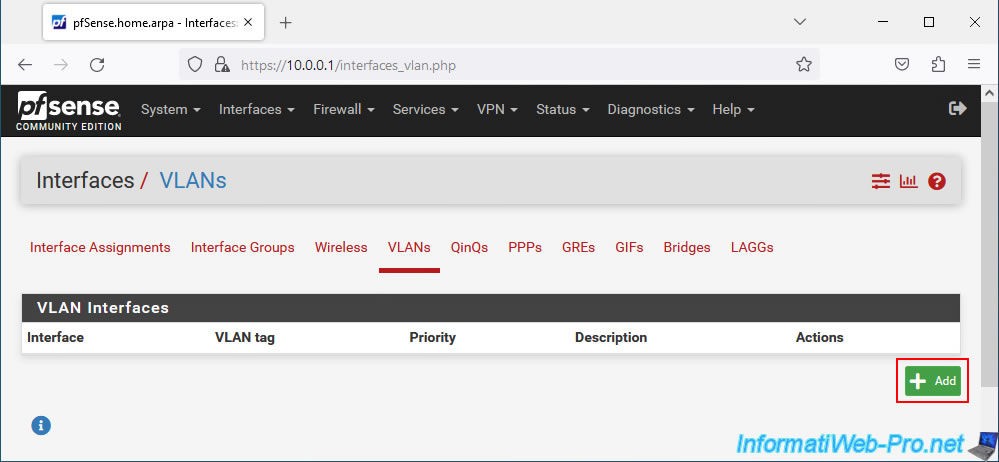Open the related status chart icon
Image resolution: width=999 pixels, height=462 pixels.
909,182
